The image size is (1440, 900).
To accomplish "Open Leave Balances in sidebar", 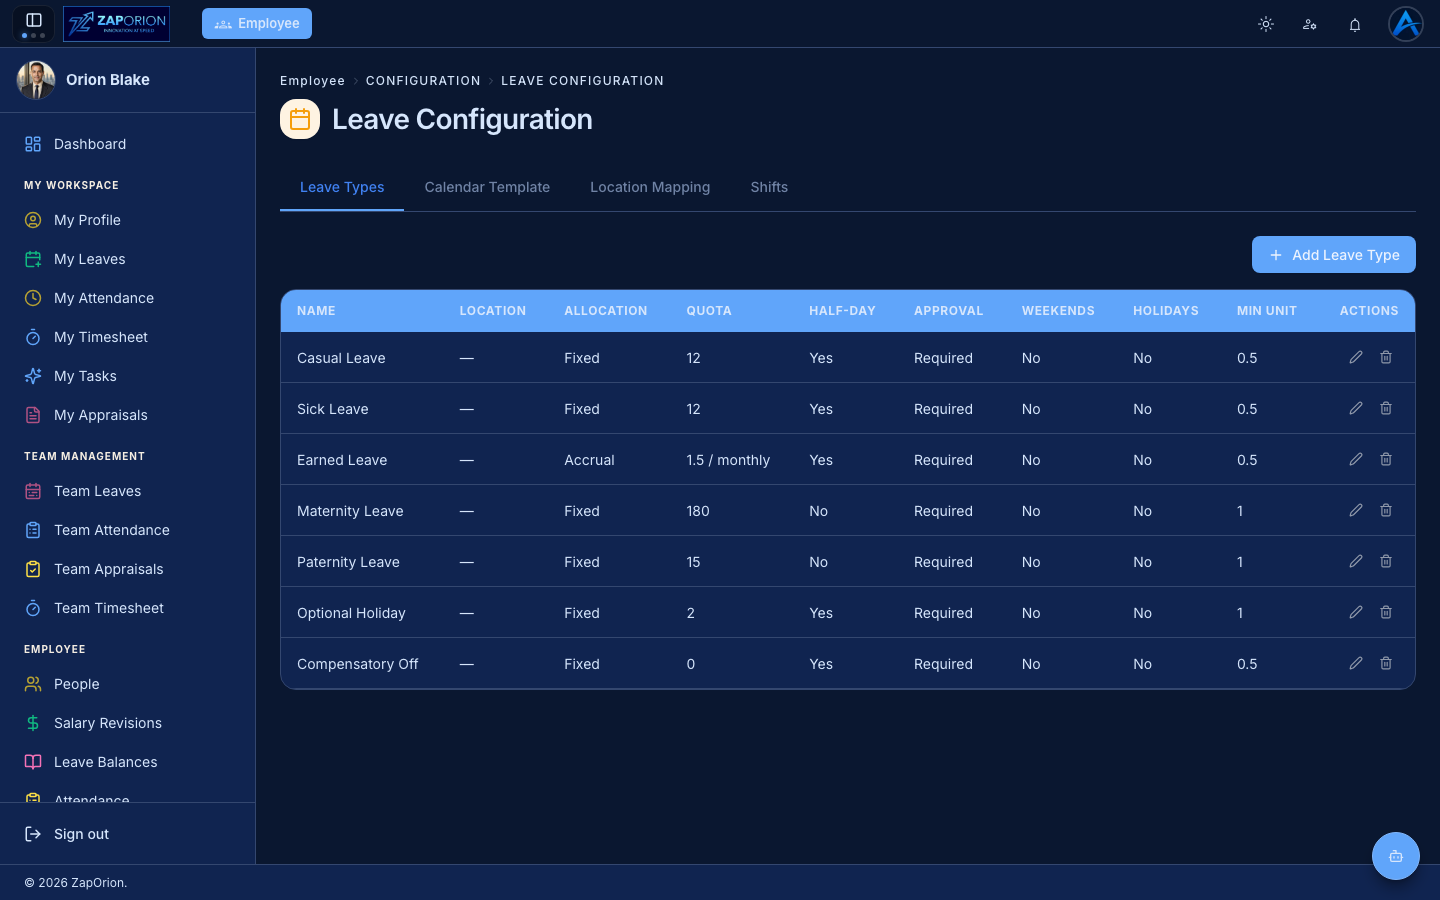I will pyautogui.click(x=128, y=762).
